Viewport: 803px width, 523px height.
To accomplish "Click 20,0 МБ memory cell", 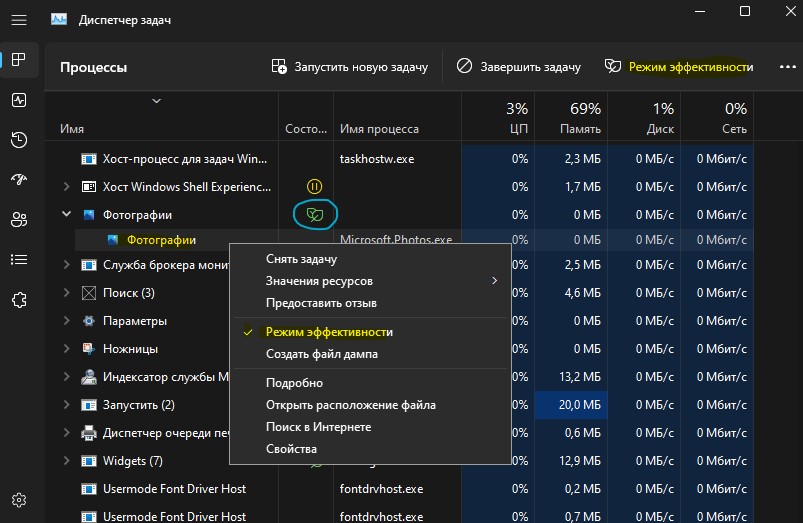I will (571, 405).
